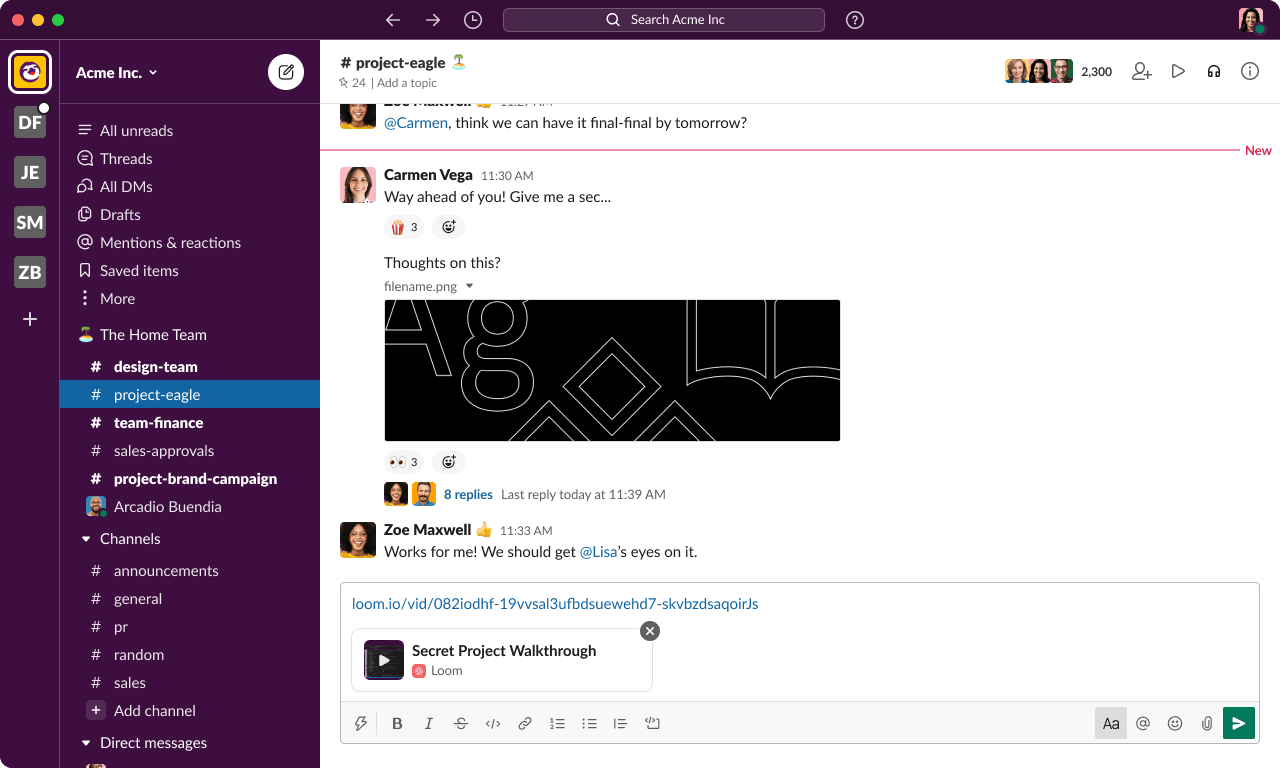Viewport: 1280px width, 768px height.
Task: Open the emoji picker in composer
Action: 1175,723
